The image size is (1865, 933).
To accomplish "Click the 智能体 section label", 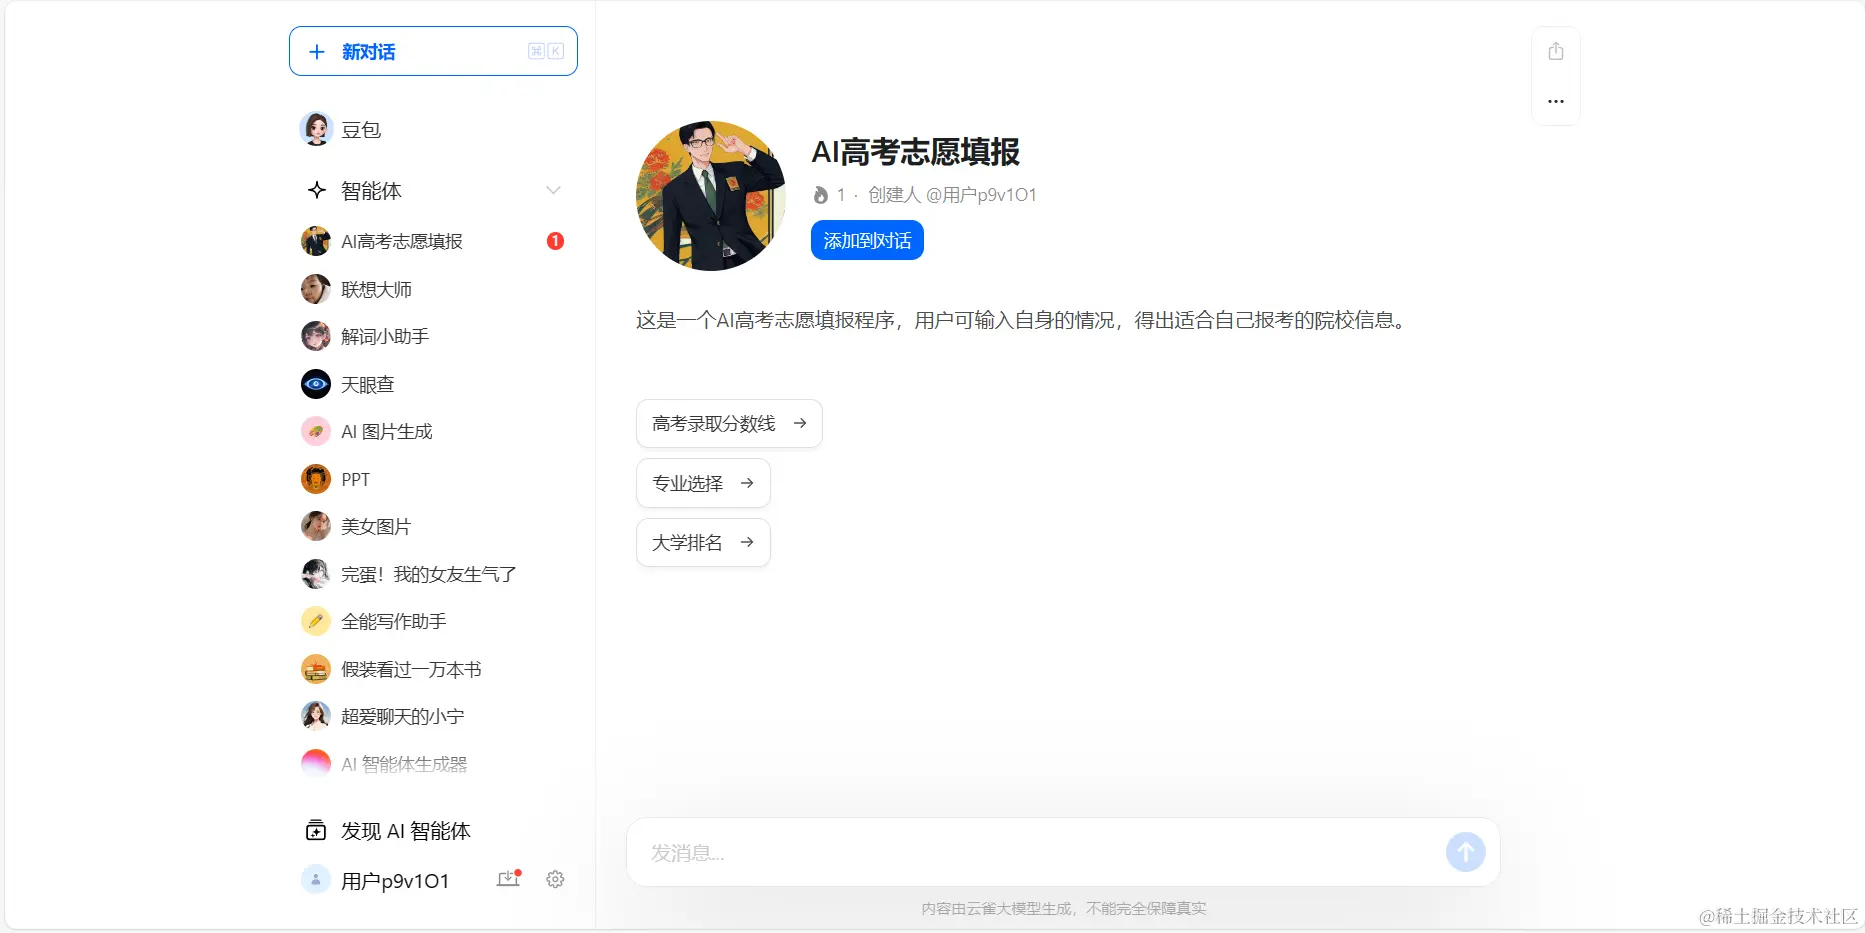I will pos(371,190).
